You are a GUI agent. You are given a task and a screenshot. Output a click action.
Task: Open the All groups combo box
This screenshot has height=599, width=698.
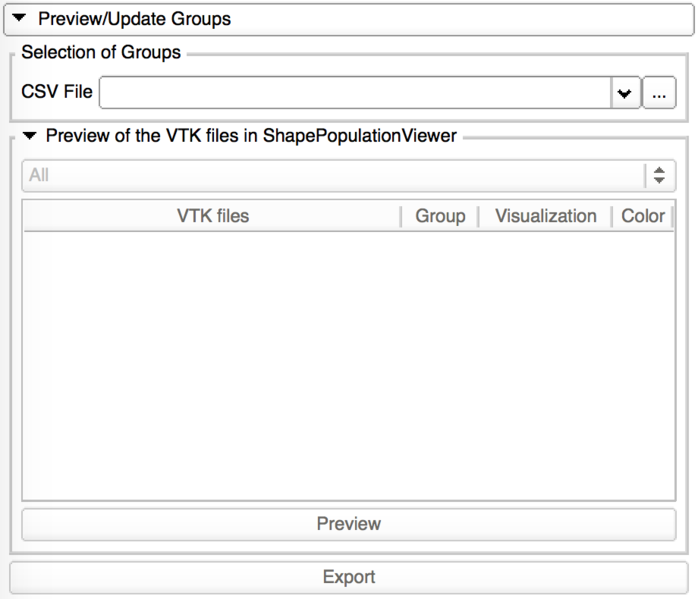point(335,175)
